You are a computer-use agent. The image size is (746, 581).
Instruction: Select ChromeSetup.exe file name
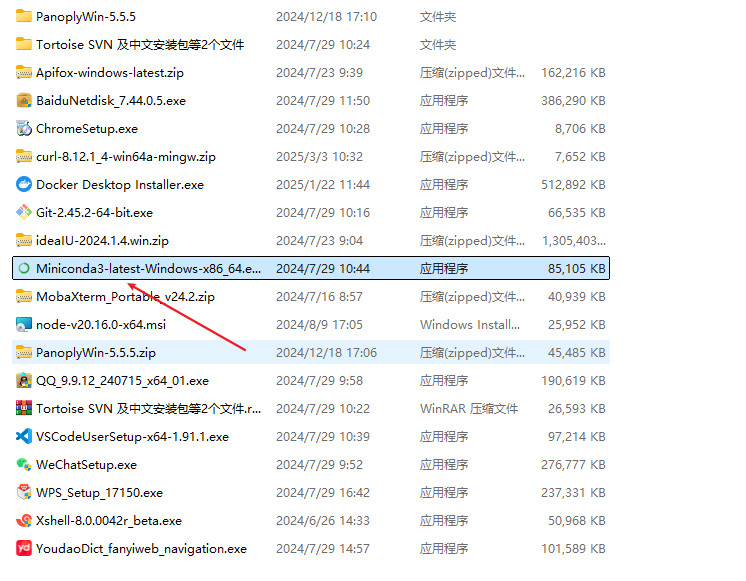pyautogui.click(x=87, y=128)
